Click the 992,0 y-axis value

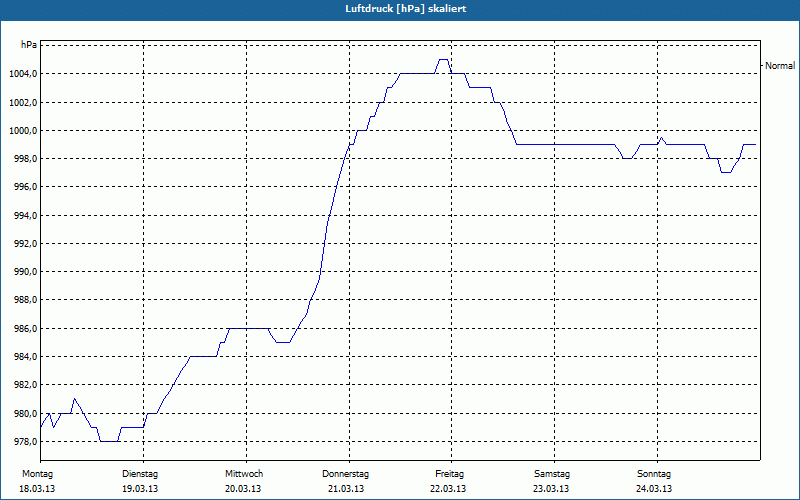coord(25,243)
